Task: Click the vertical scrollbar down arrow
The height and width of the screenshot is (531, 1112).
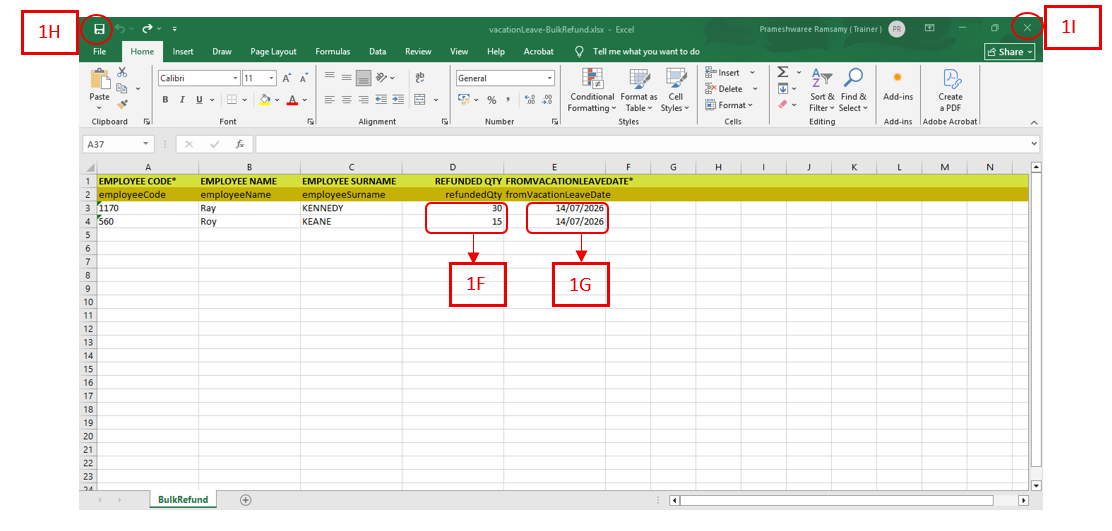Action: point(1036,486)
